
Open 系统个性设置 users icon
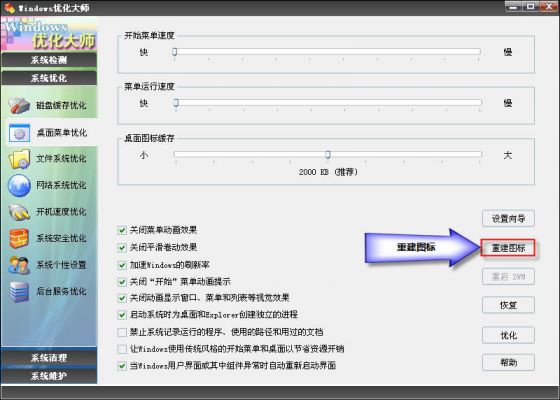pos(19,265)
